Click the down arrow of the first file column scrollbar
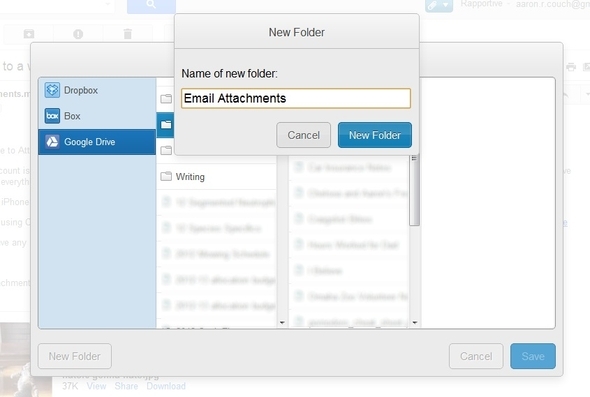The image size is (590, 397). point(282,322)
